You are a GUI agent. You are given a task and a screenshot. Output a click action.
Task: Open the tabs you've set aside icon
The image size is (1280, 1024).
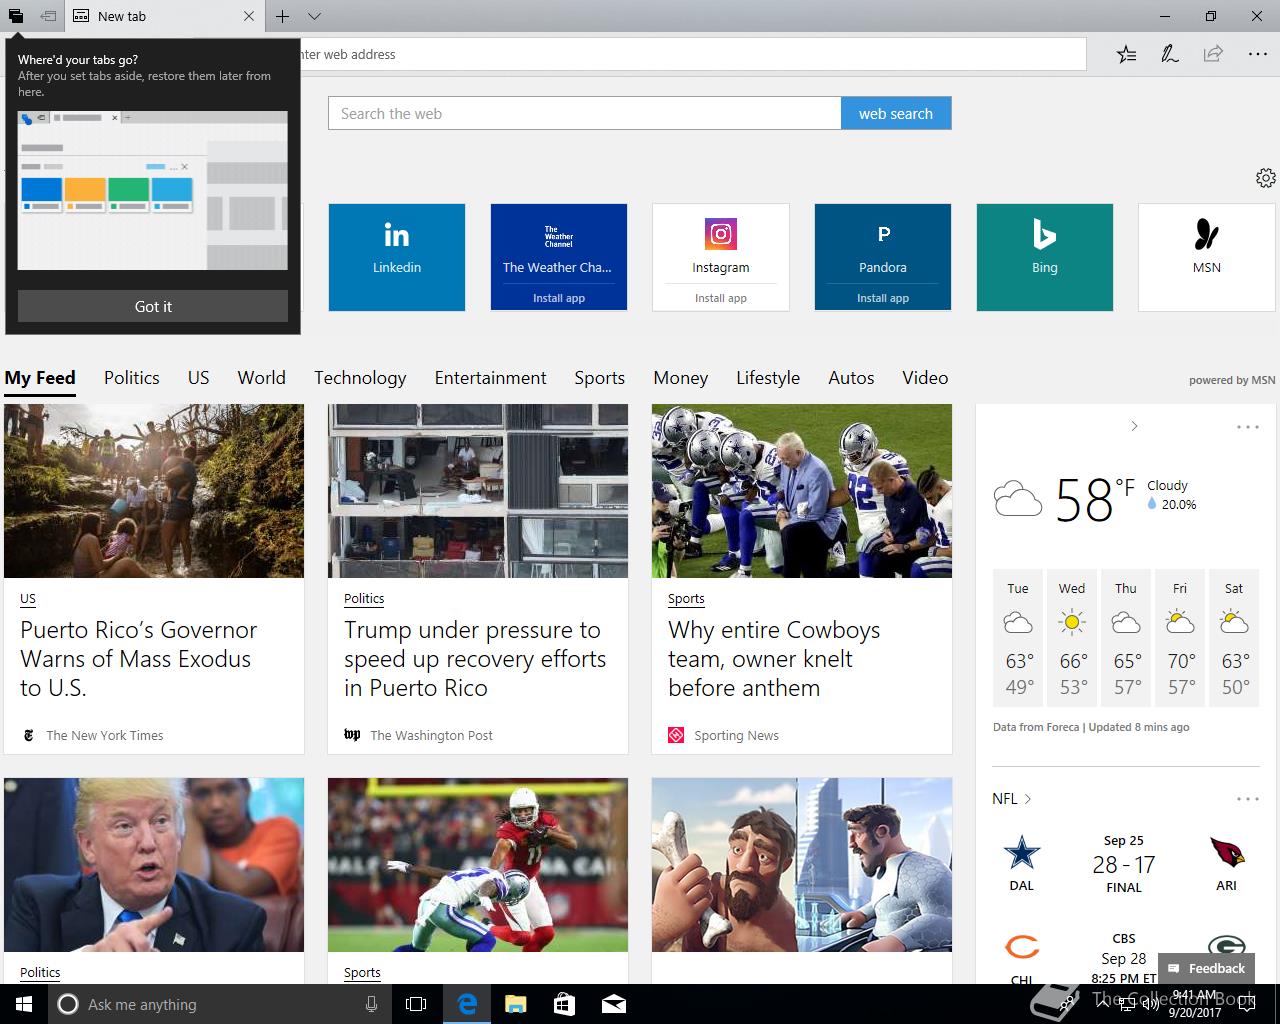click(x=16, y=16)
